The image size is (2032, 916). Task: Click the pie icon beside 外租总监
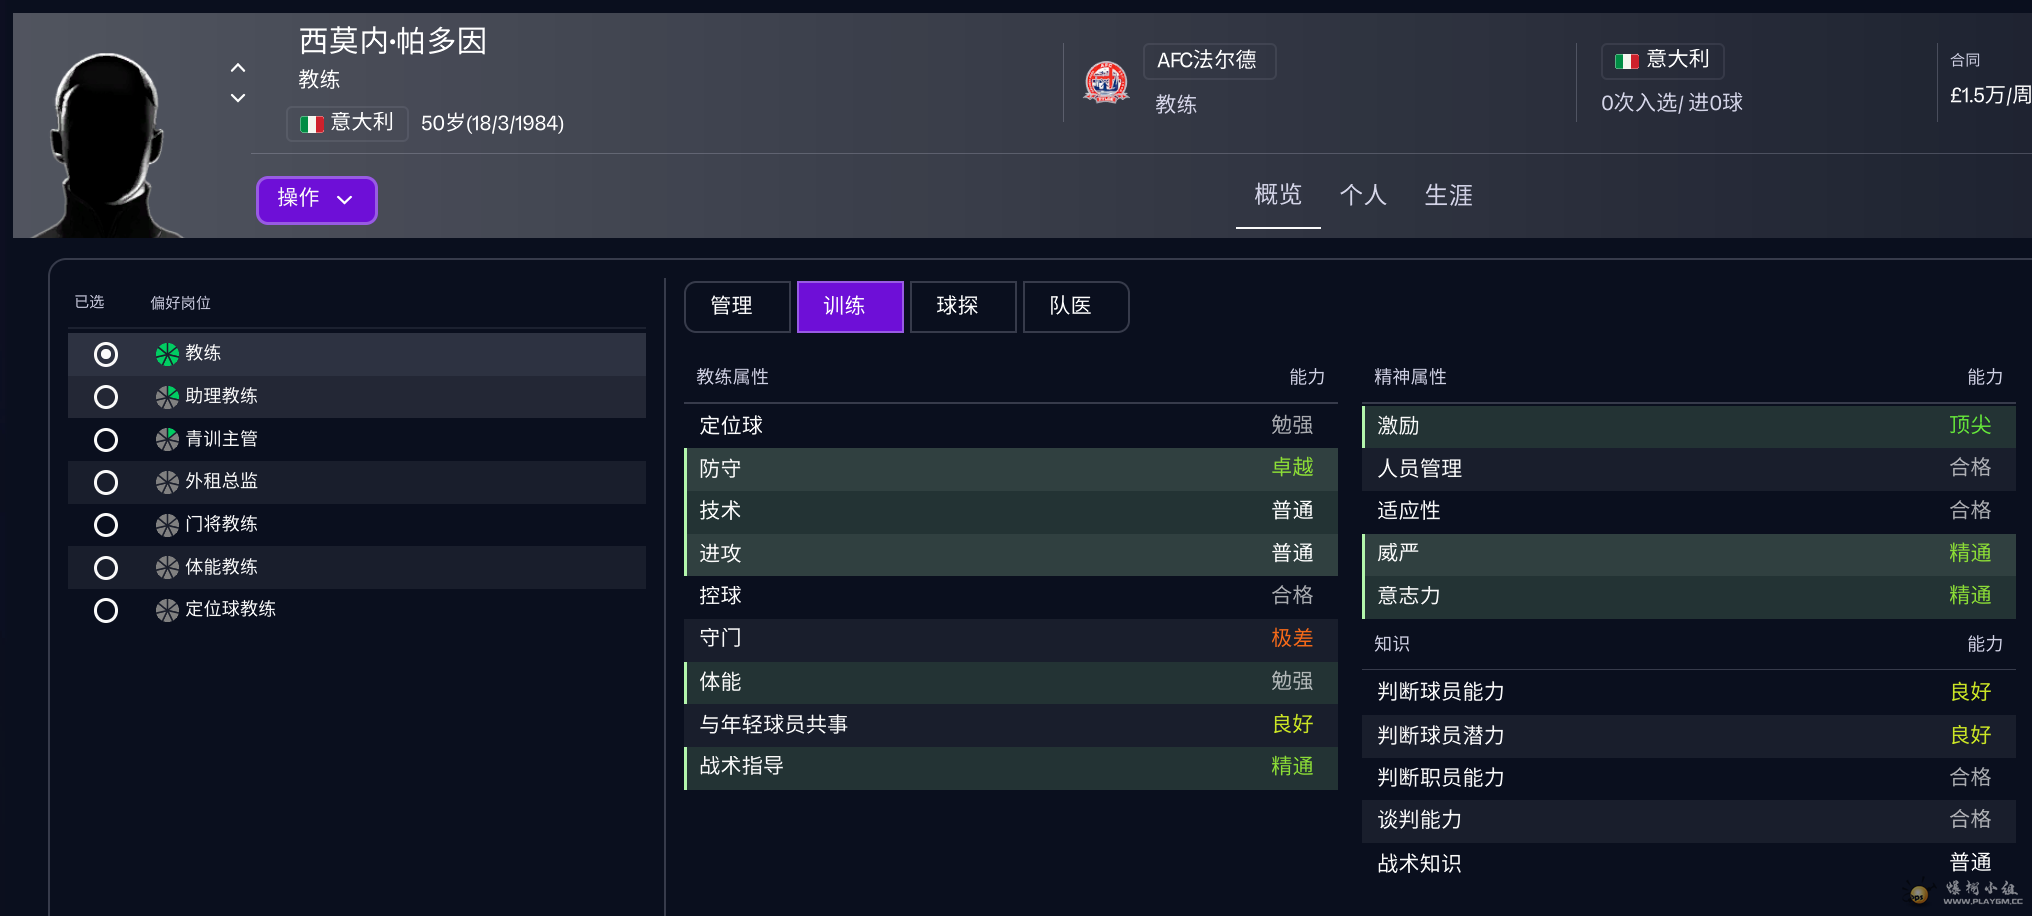pyautogui.click(x=167, y=482)
